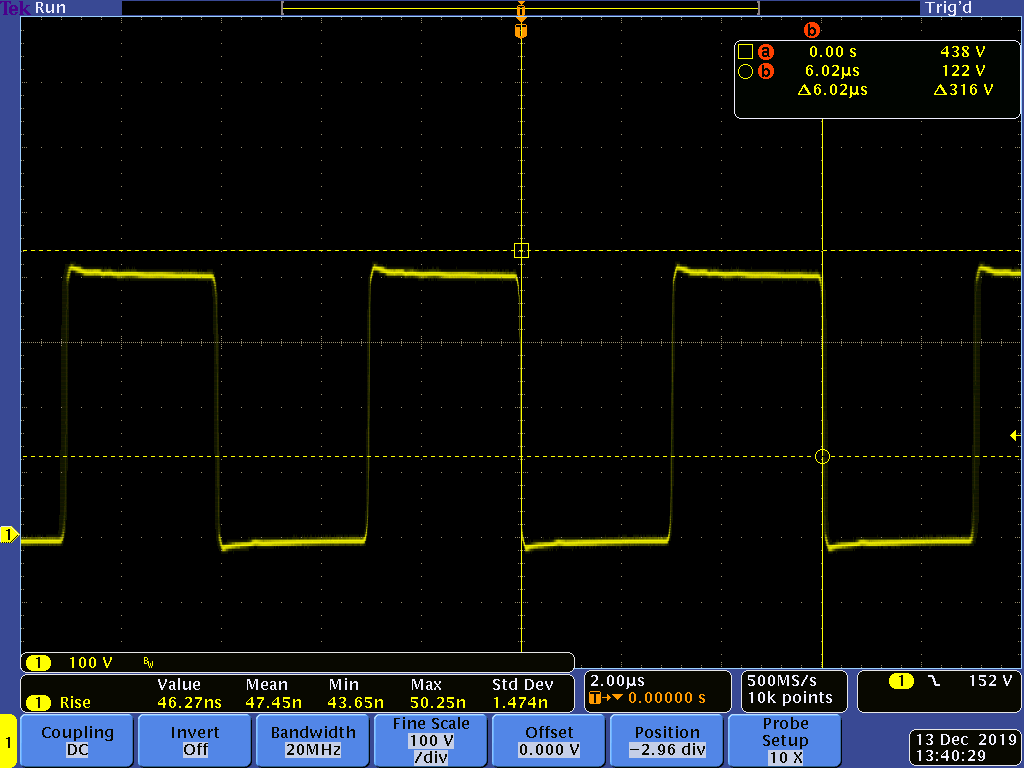Screen dimensions: 1024x768
Task: Click the cursor b circle icon in readout
Action: pyautogui.click(x=745, y=71)
